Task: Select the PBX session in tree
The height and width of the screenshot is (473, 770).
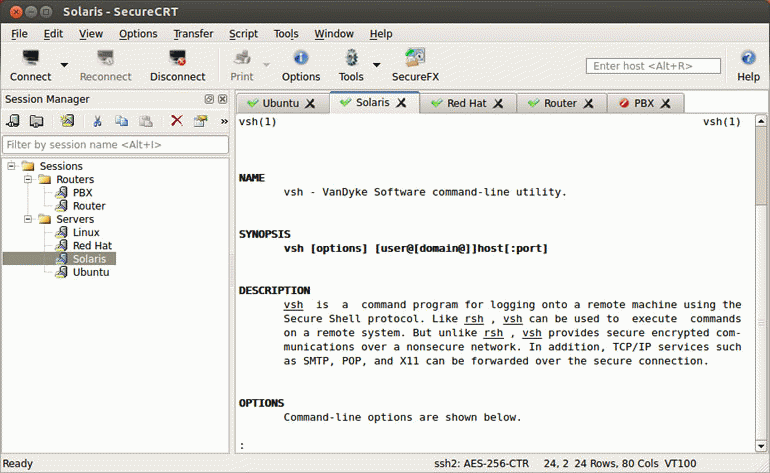Action: pos(82,193)
